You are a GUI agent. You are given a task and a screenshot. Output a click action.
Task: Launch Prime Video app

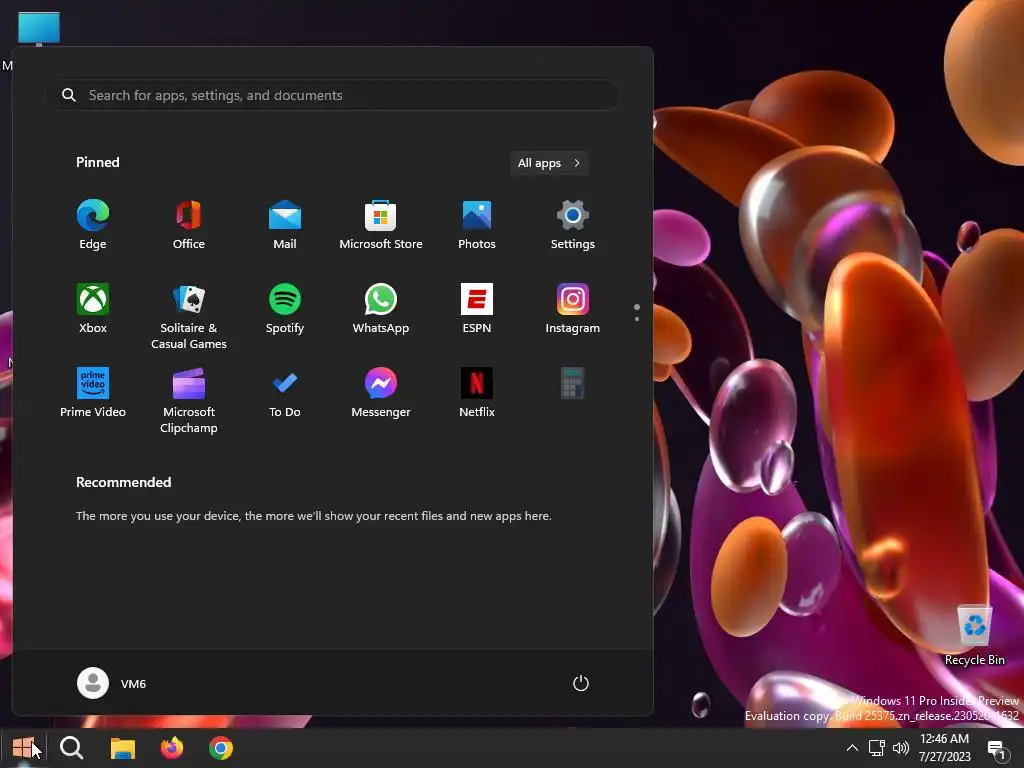pyautogui.click(x=93, y=392)
